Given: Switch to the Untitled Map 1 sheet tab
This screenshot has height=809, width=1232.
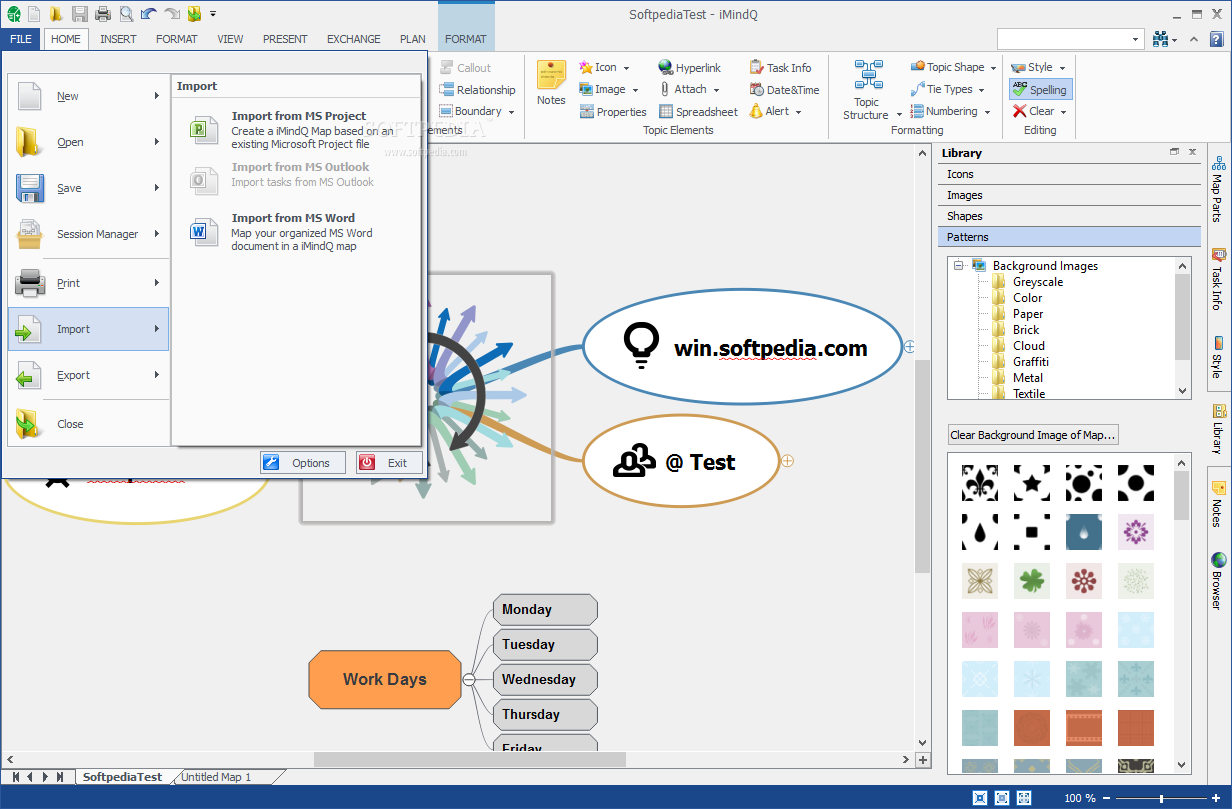Looking at the screenshot, I should [216, 777].
